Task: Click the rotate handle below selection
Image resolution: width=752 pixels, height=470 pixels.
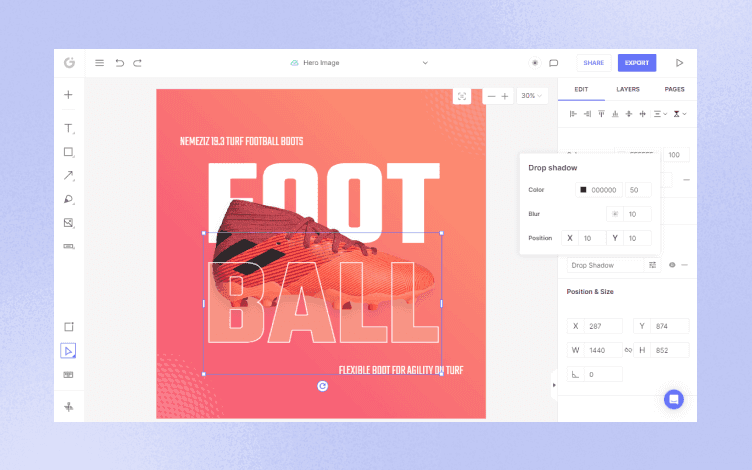Action: pyautogui.click(x=323, y=386)
